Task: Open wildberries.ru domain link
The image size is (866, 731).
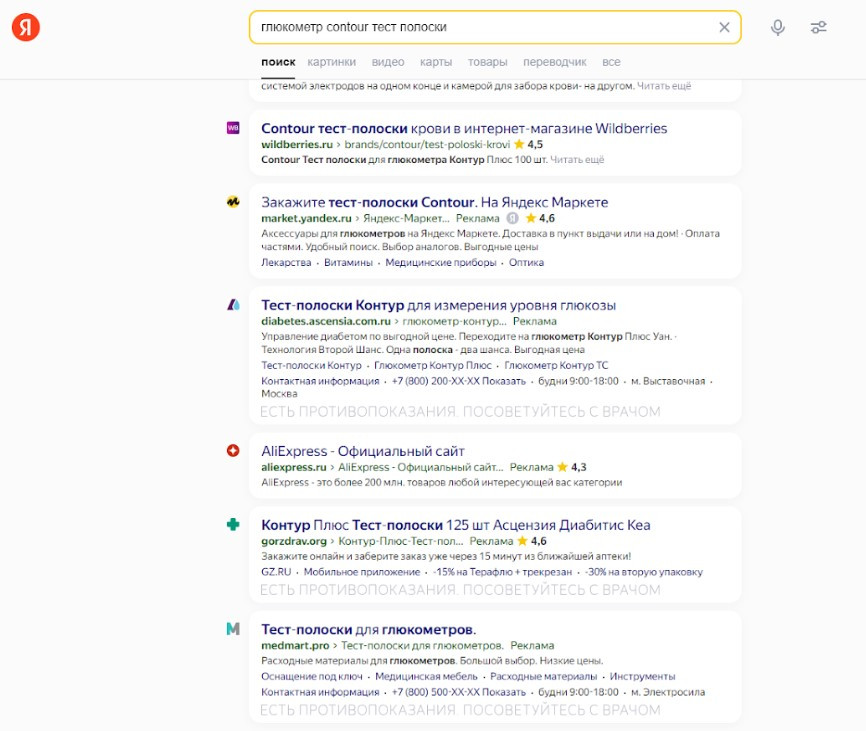Action: (x=297, y=144)
